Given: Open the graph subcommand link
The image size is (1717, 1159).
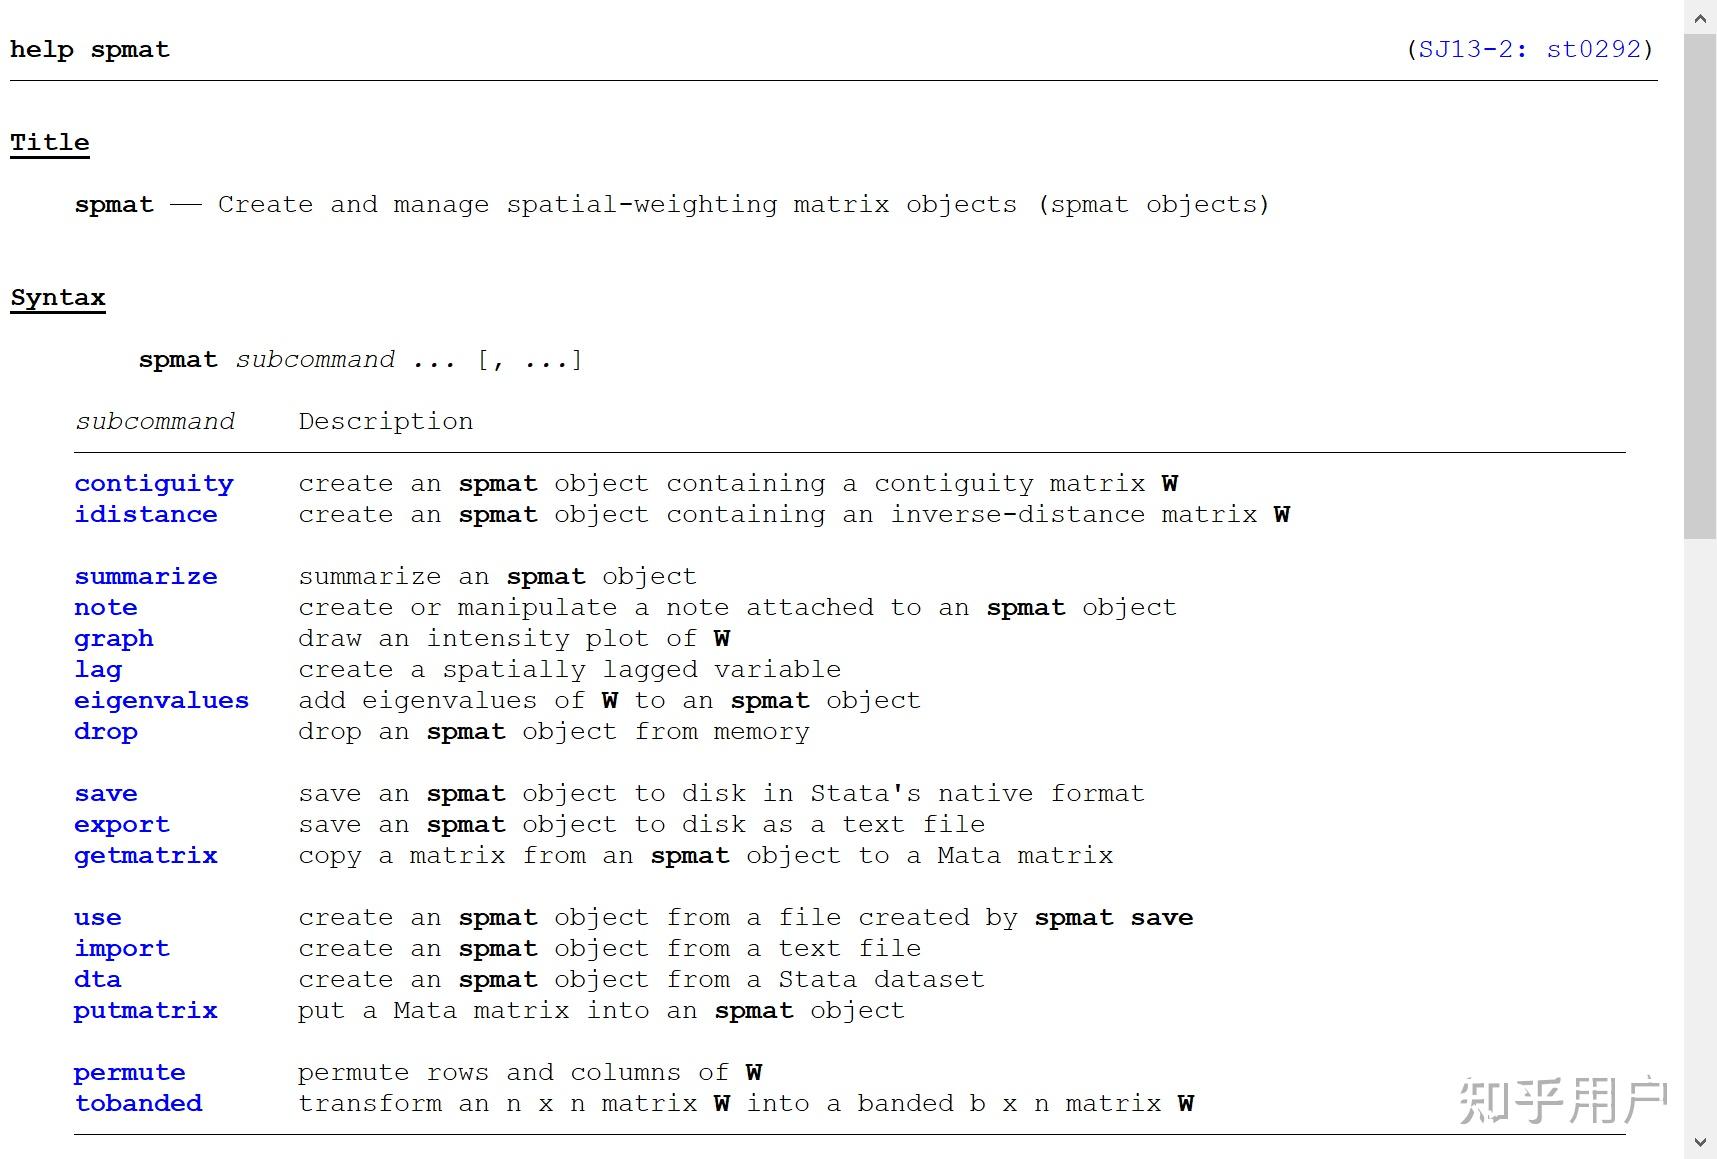Looking at the screenshot, I should pyautogui.click(x=113, y=639).
